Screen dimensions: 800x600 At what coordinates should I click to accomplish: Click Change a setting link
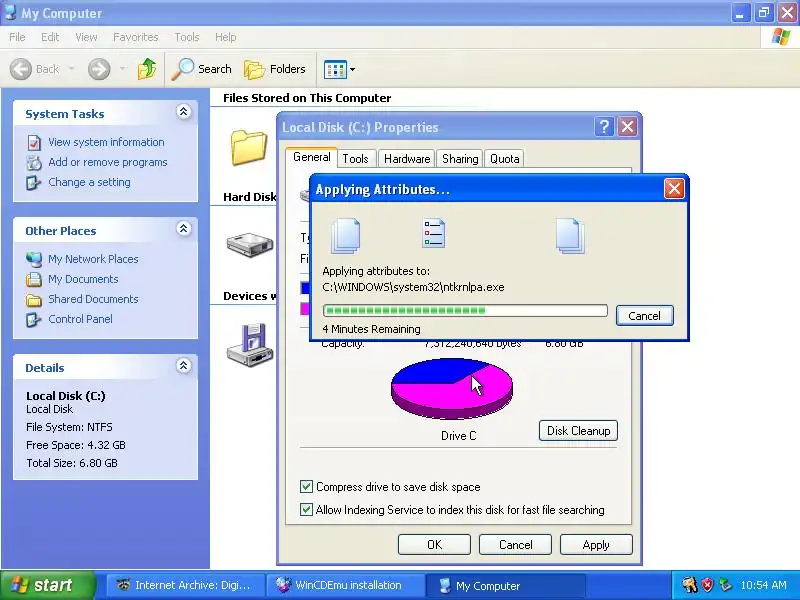89,182
